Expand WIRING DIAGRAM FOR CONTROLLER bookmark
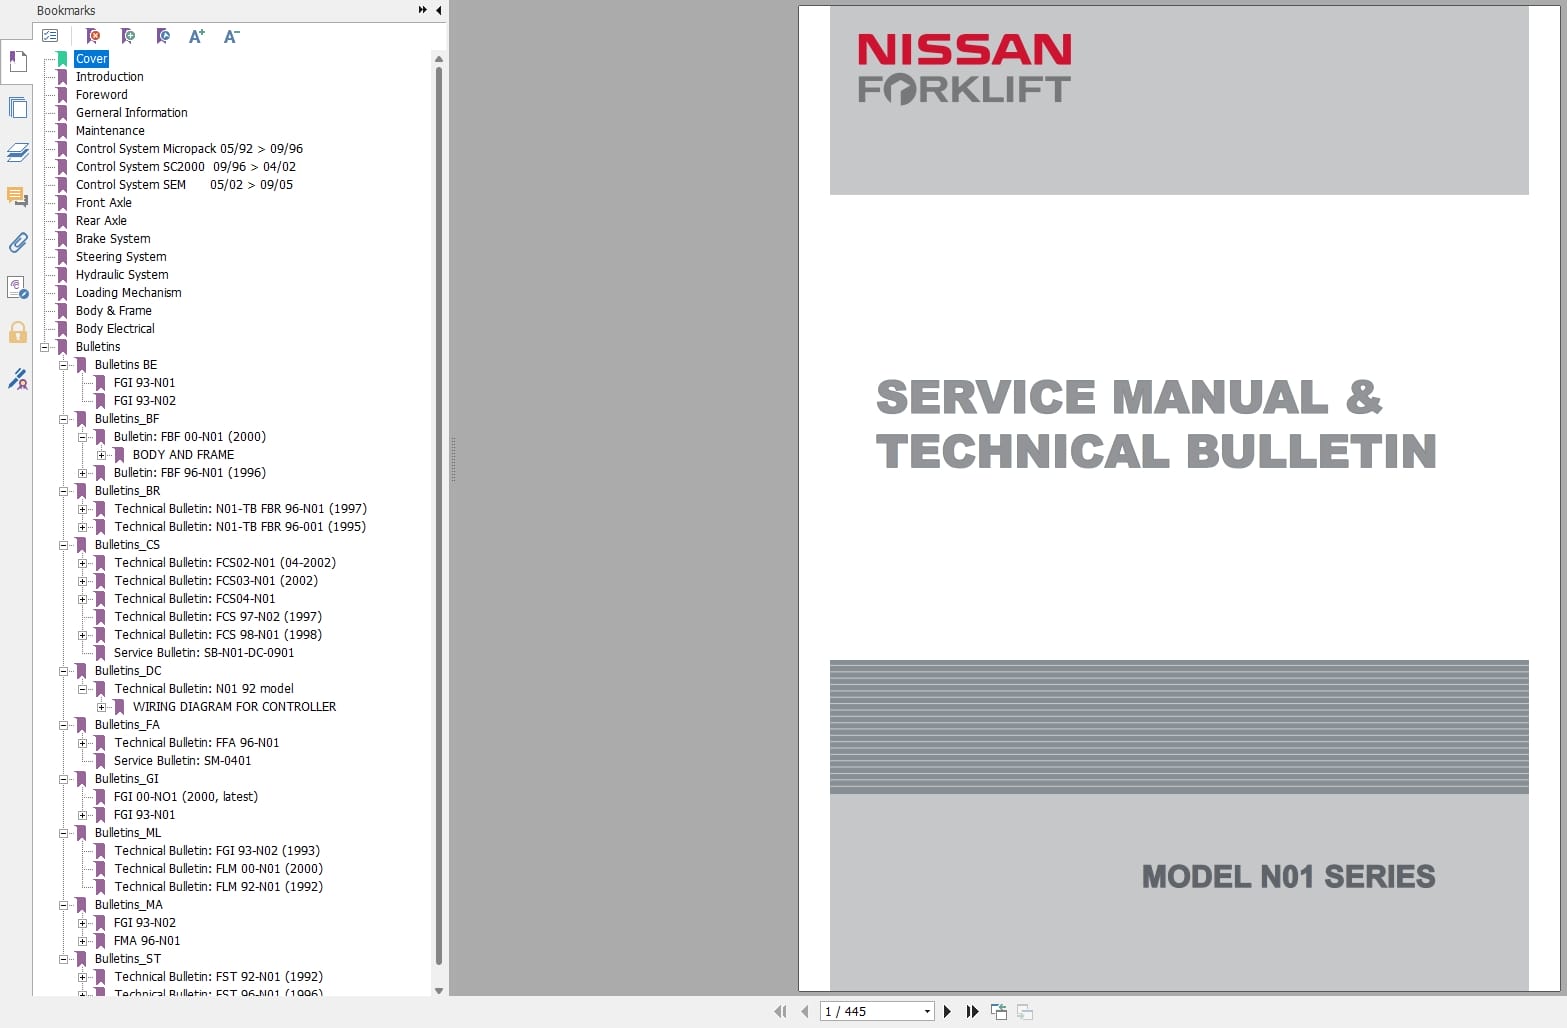Screen dimensions: 1567x1028 tap(101, 707)
